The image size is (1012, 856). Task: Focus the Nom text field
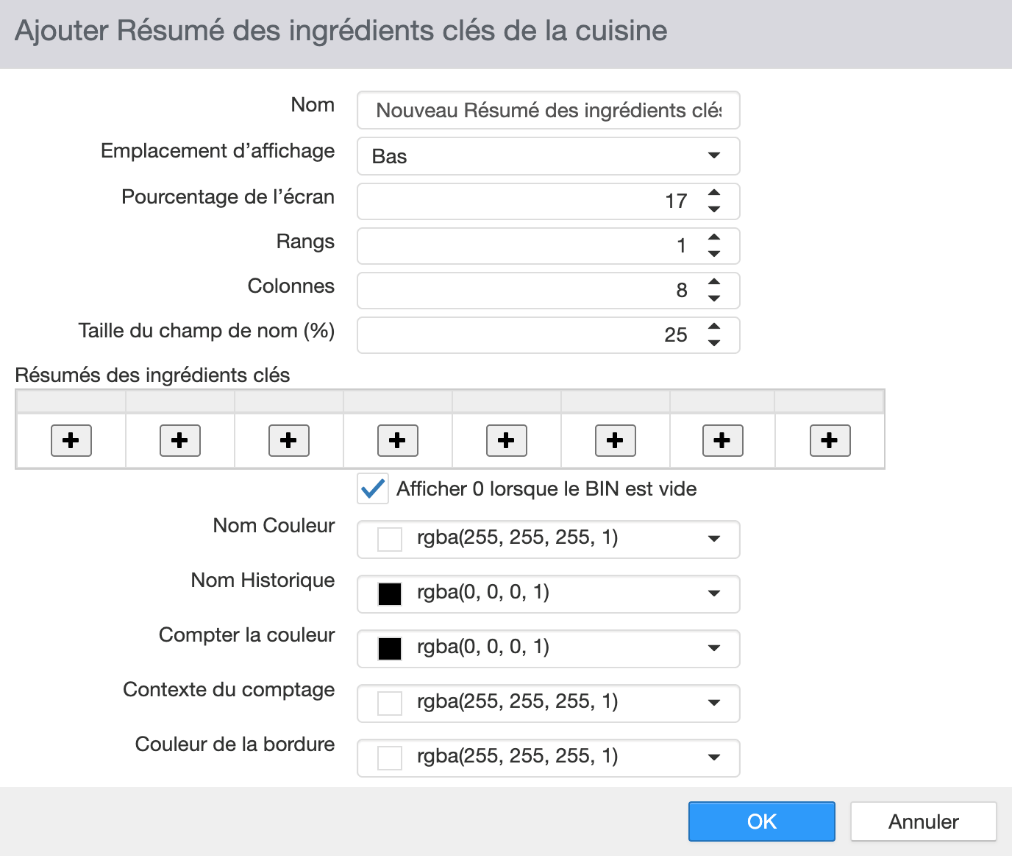(x=548, y=110)
